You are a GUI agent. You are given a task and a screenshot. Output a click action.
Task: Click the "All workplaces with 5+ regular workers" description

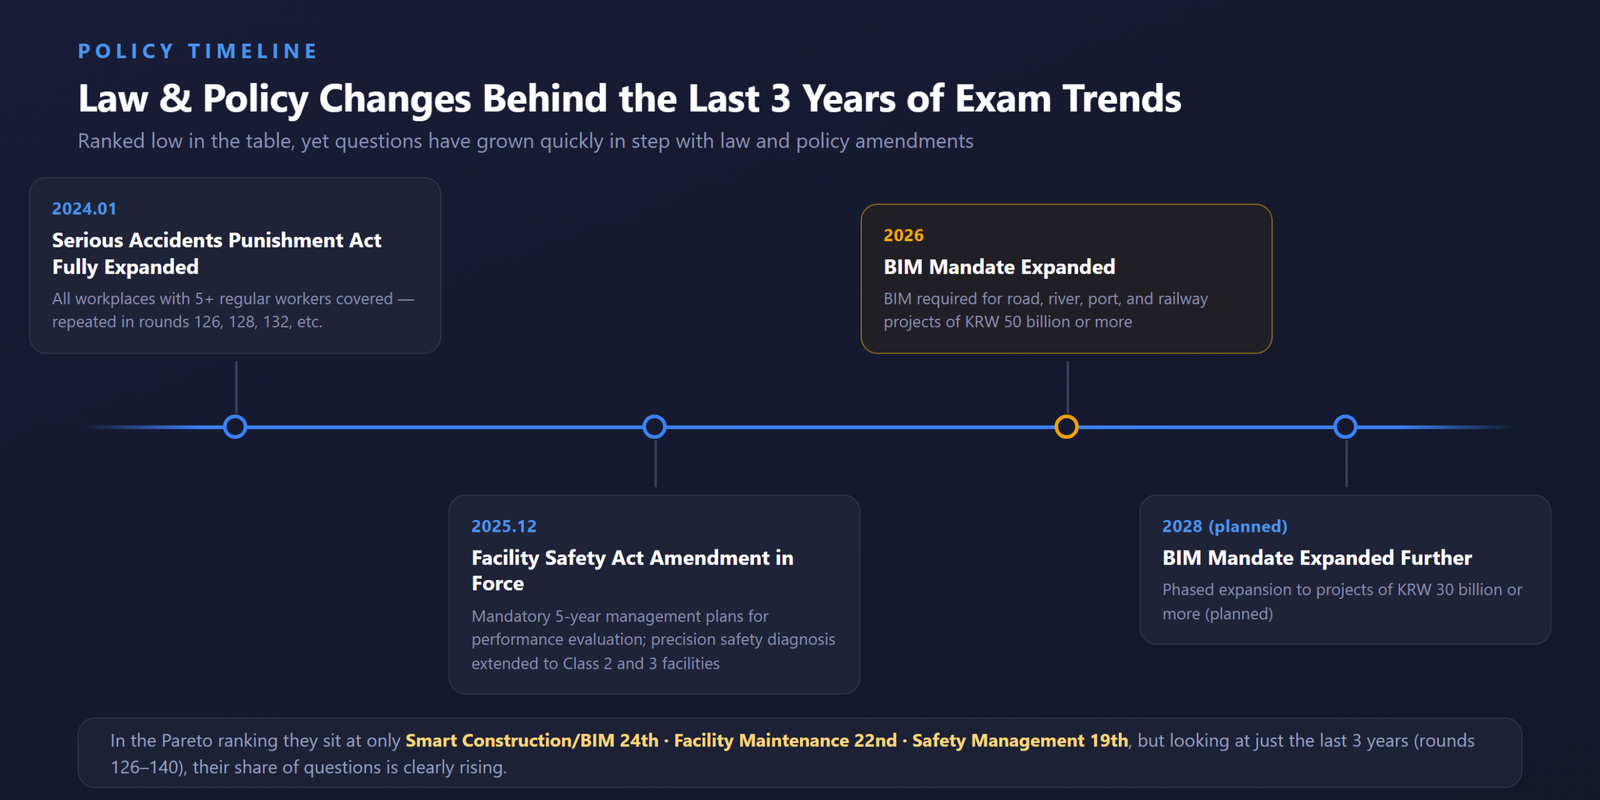coord(233,310)
